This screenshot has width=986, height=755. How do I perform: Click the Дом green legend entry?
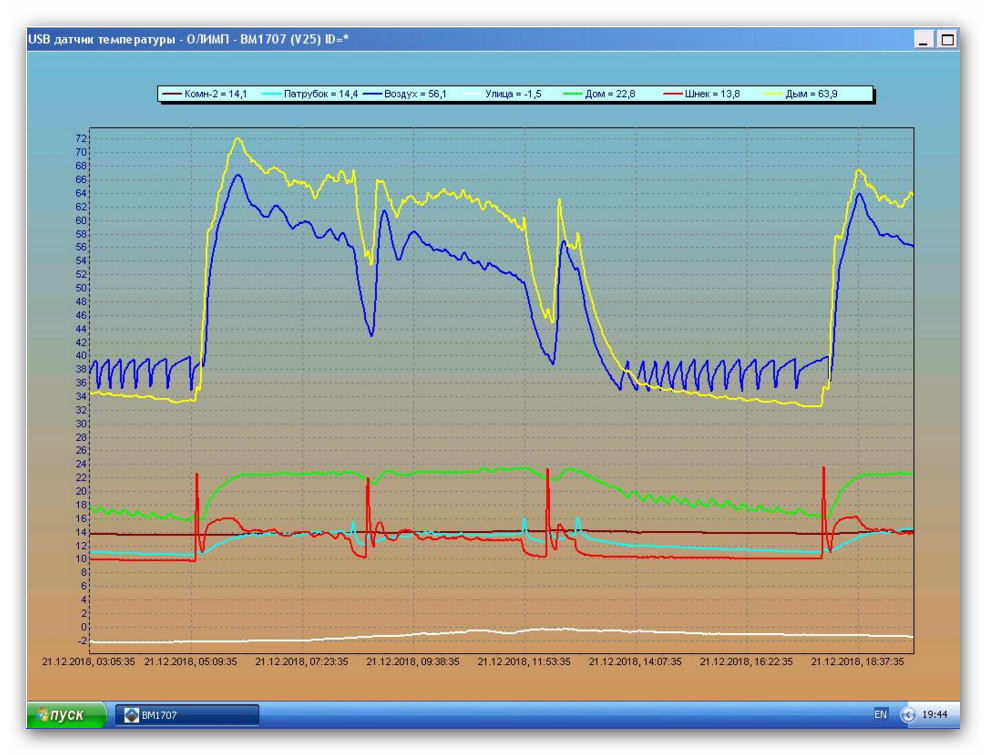click(x=599, y=94)
